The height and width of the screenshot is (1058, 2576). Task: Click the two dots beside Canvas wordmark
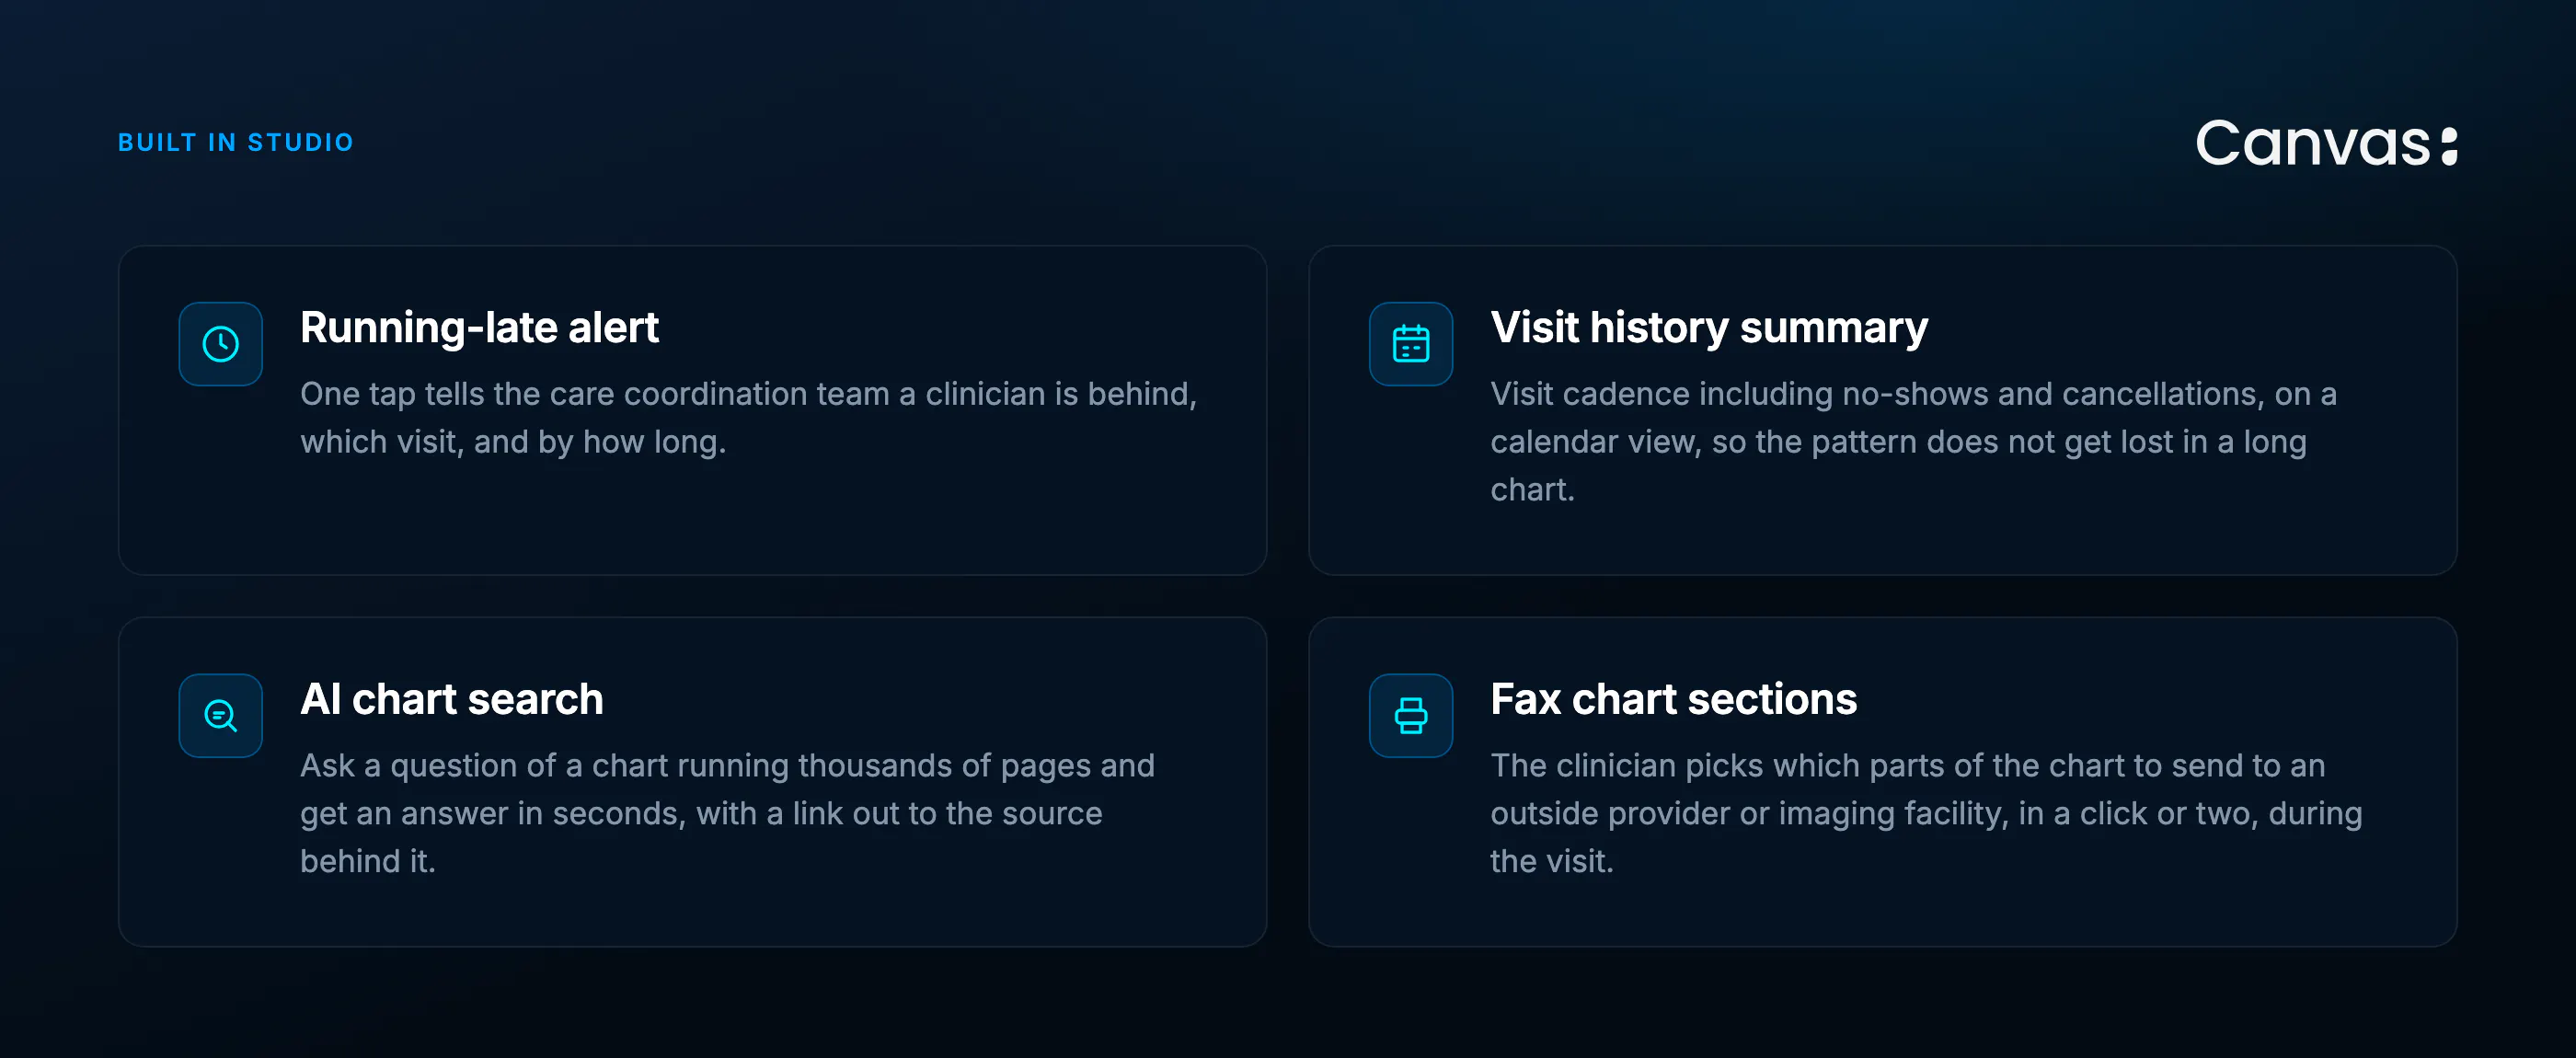[x=2448, y=146]
